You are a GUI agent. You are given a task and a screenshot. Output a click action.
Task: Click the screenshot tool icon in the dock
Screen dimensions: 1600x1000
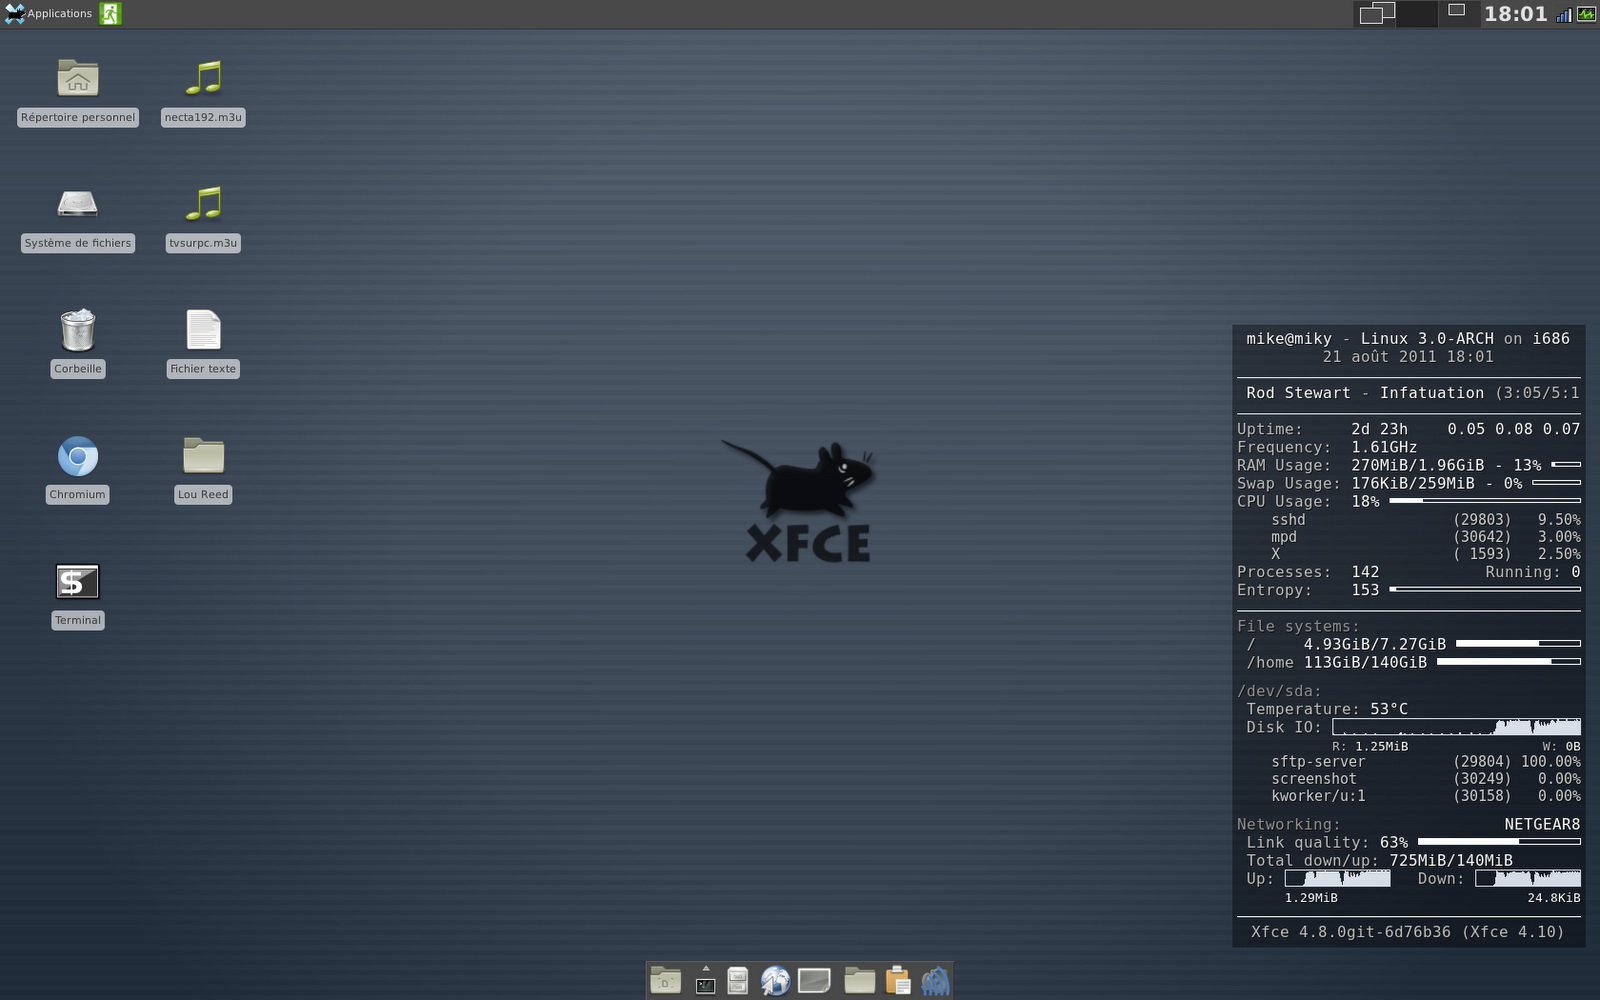[x=815, y=982]
